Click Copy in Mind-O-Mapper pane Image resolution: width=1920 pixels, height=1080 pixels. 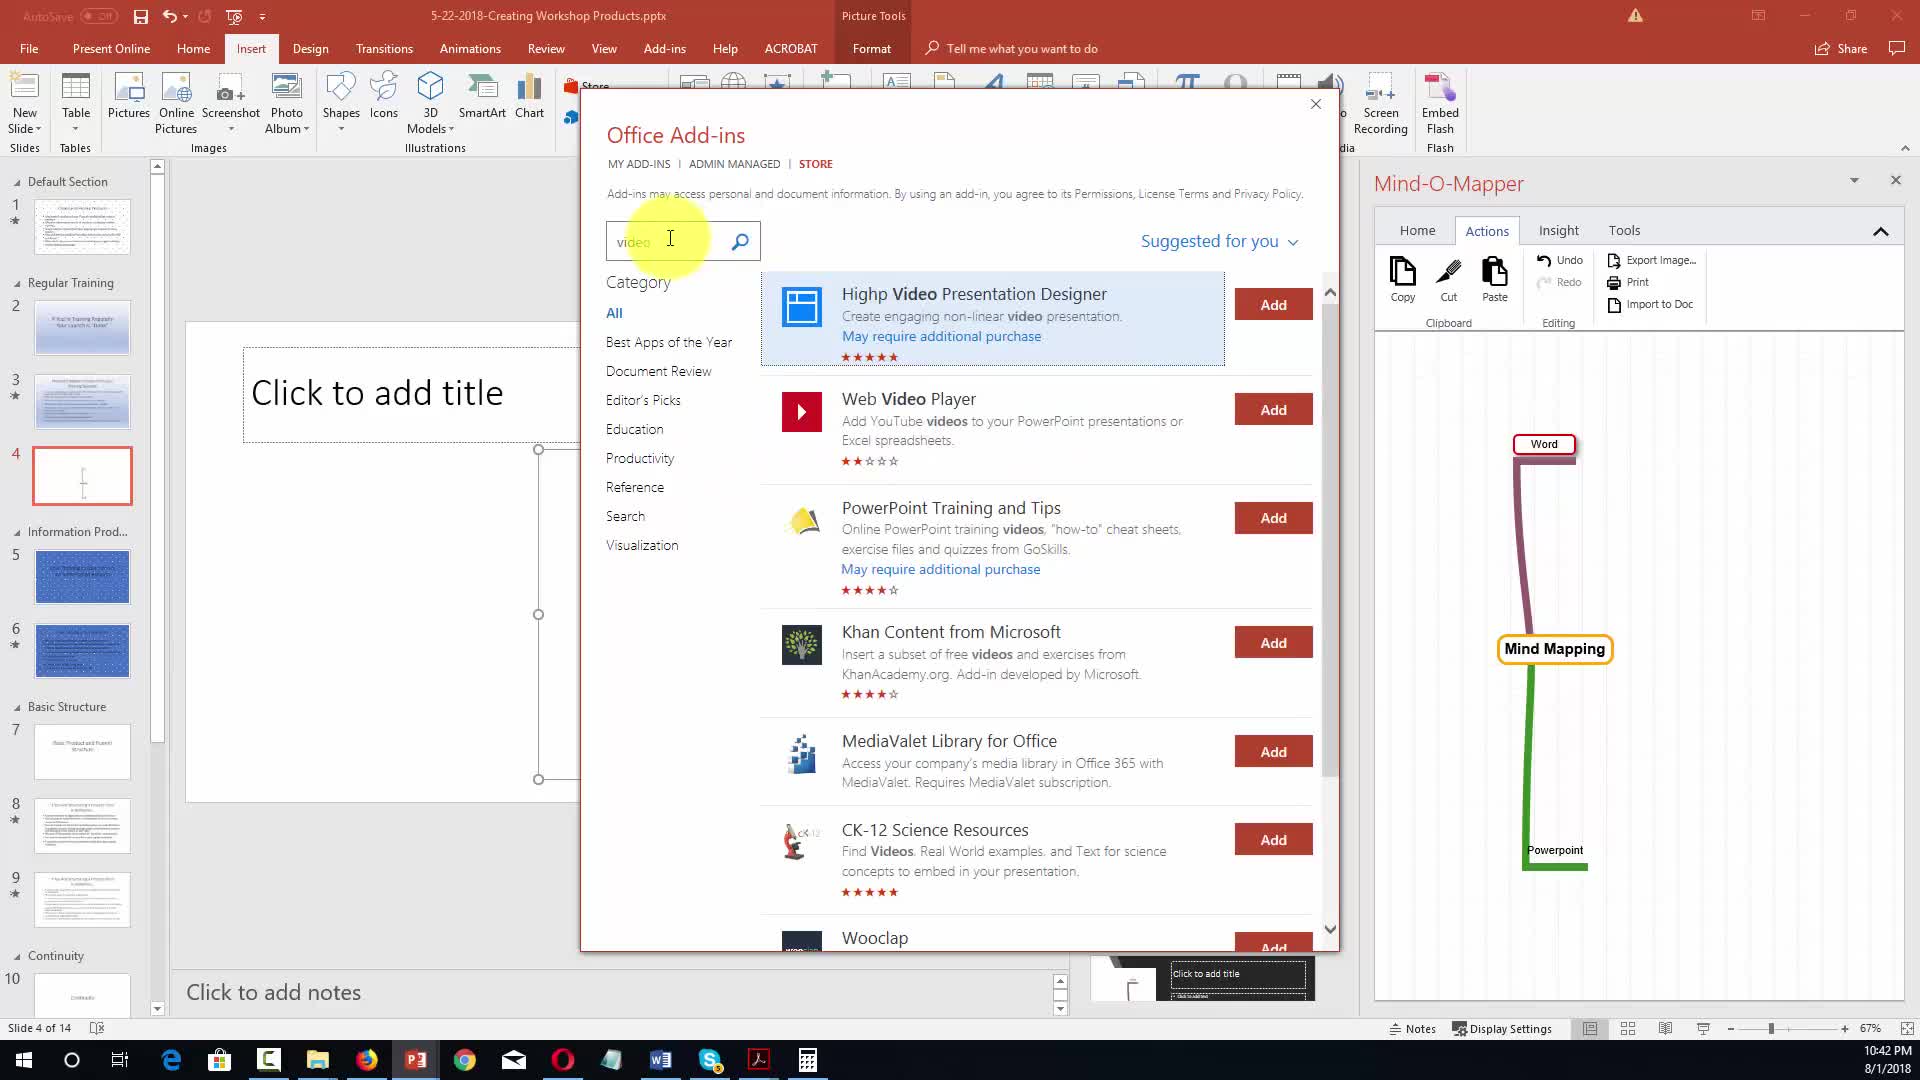[1402, 279]
